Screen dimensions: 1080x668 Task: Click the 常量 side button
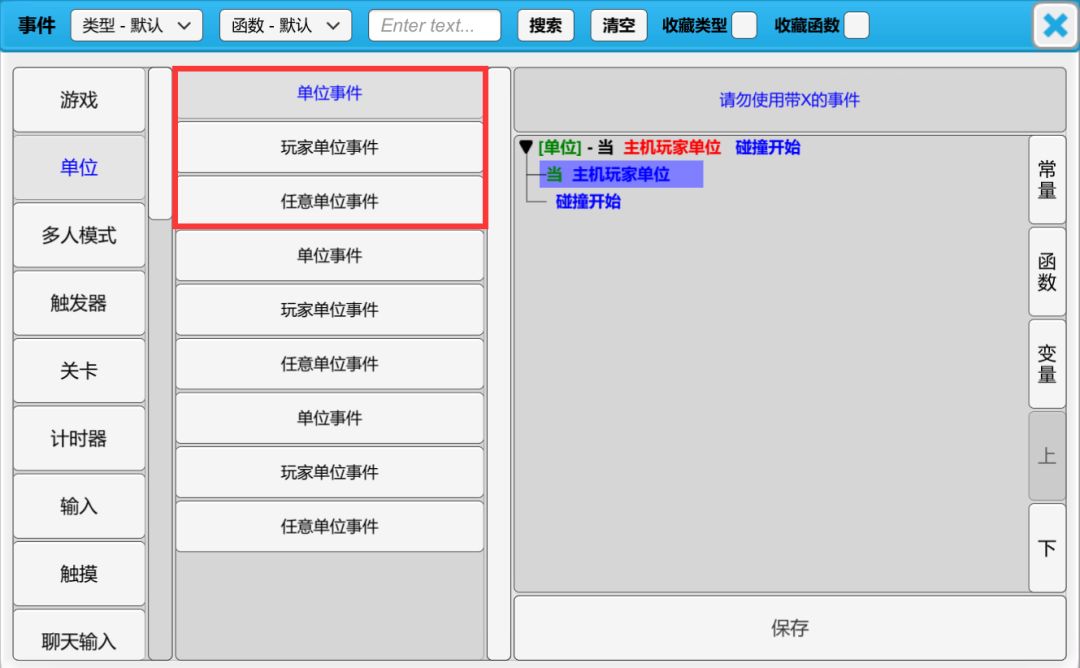1047,180
